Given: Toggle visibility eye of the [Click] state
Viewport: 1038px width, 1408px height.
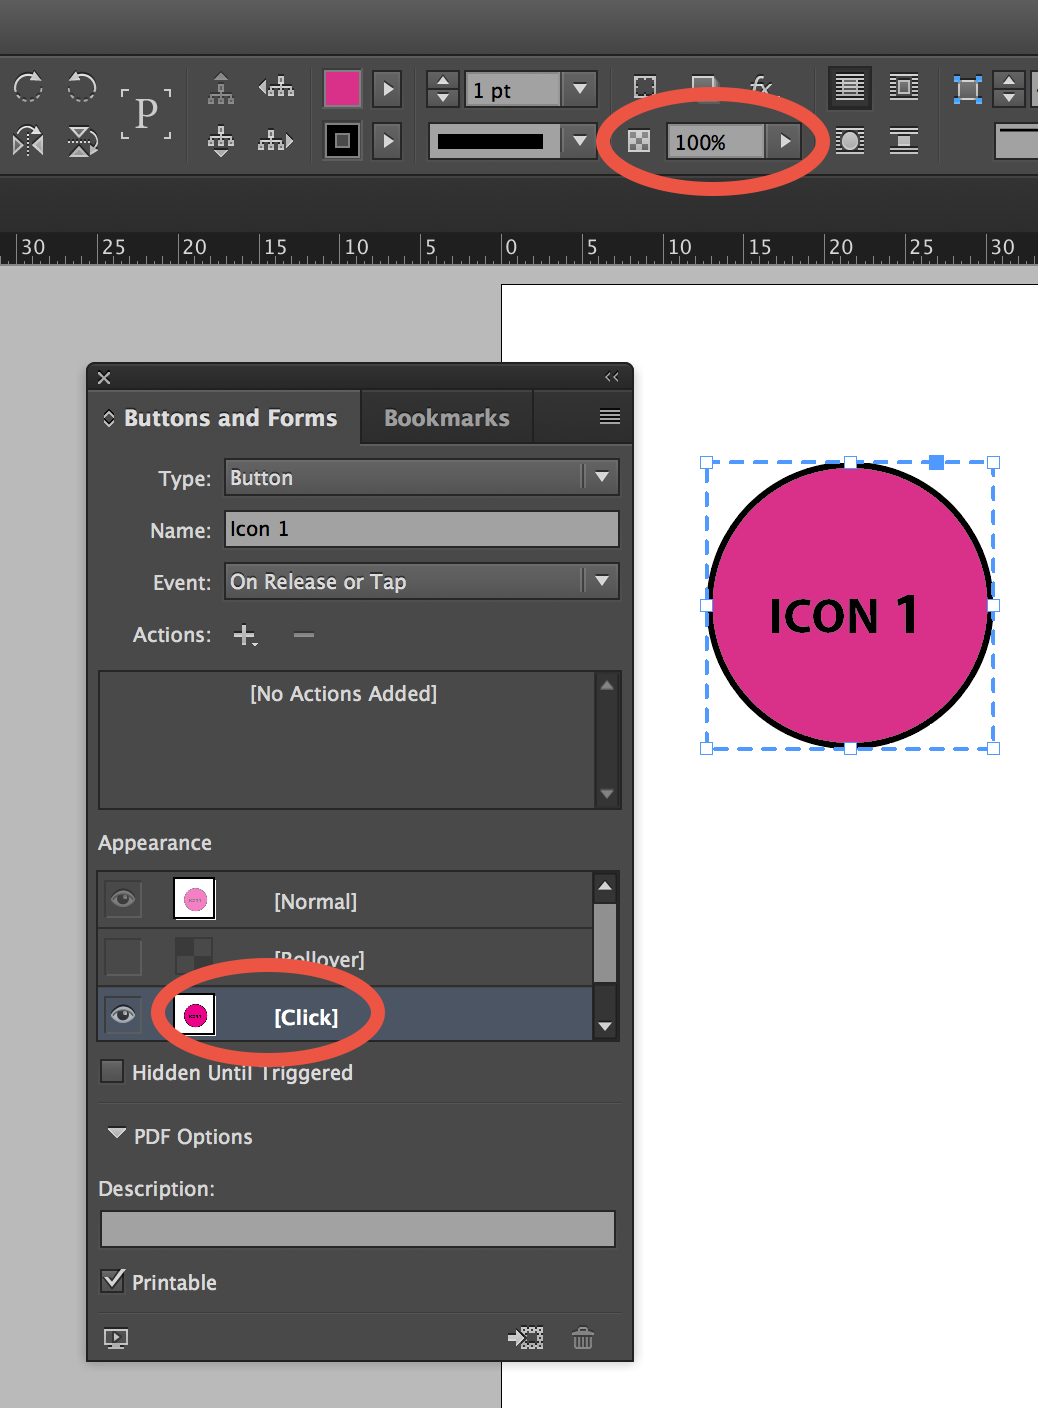Looking at the screenshot, I should 123,1015.
